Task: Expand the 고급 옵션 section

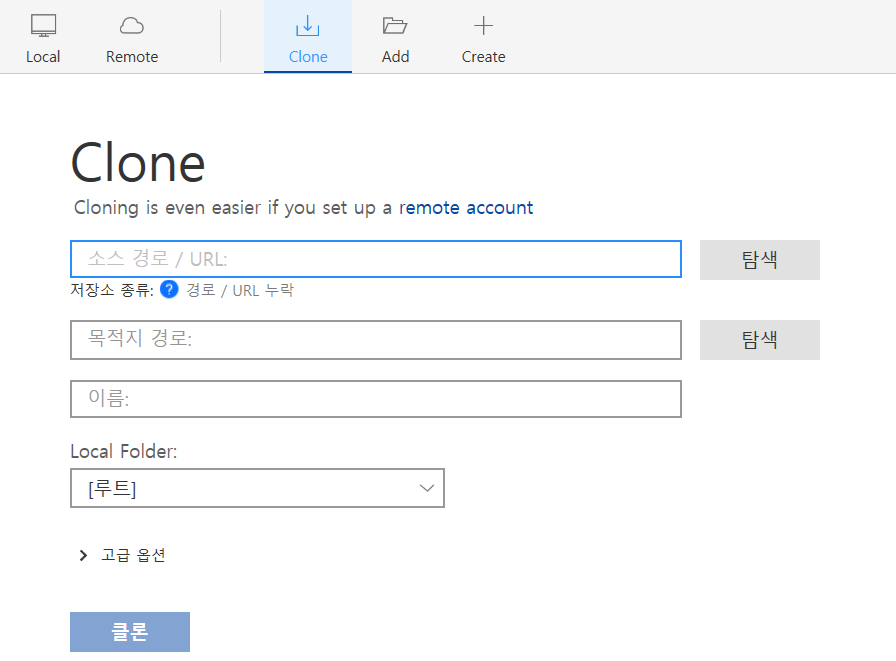Action: [122, 555]
